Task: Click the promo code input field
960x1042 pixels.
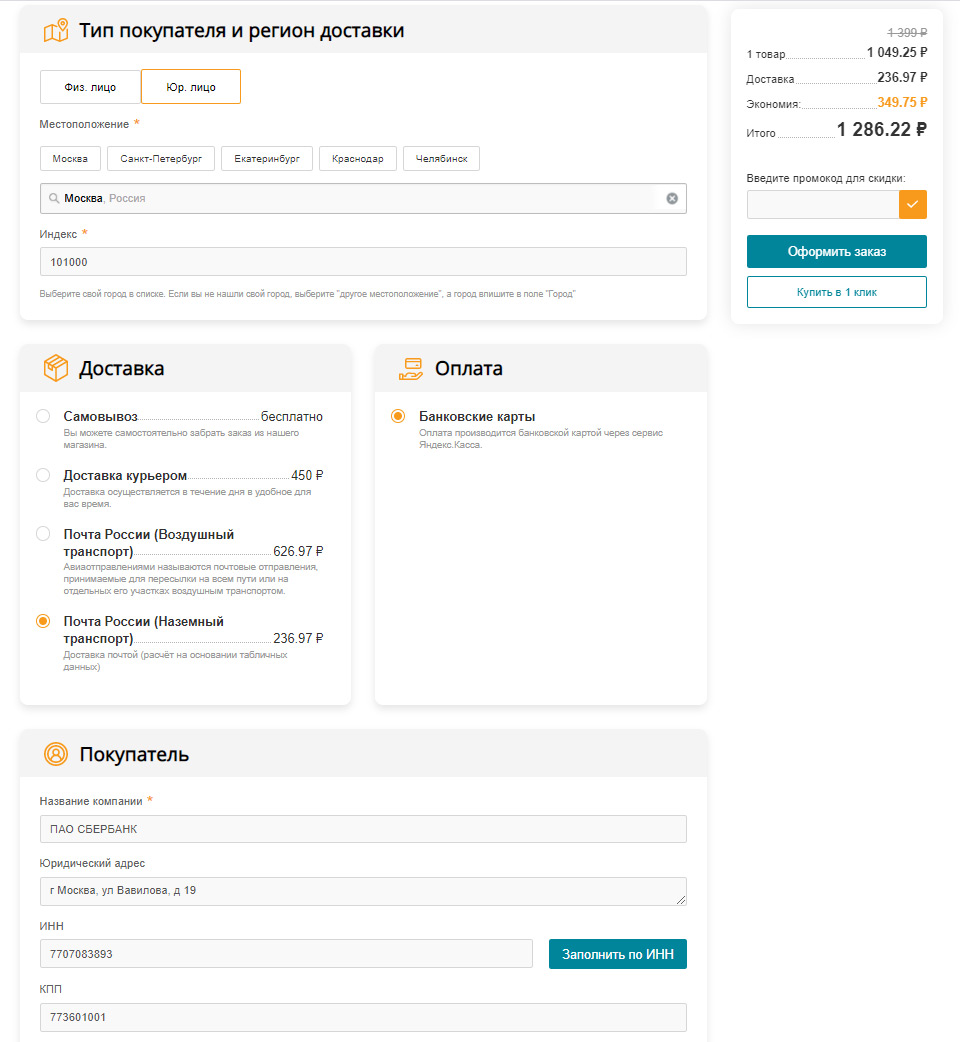Action: tap(822, 204)
